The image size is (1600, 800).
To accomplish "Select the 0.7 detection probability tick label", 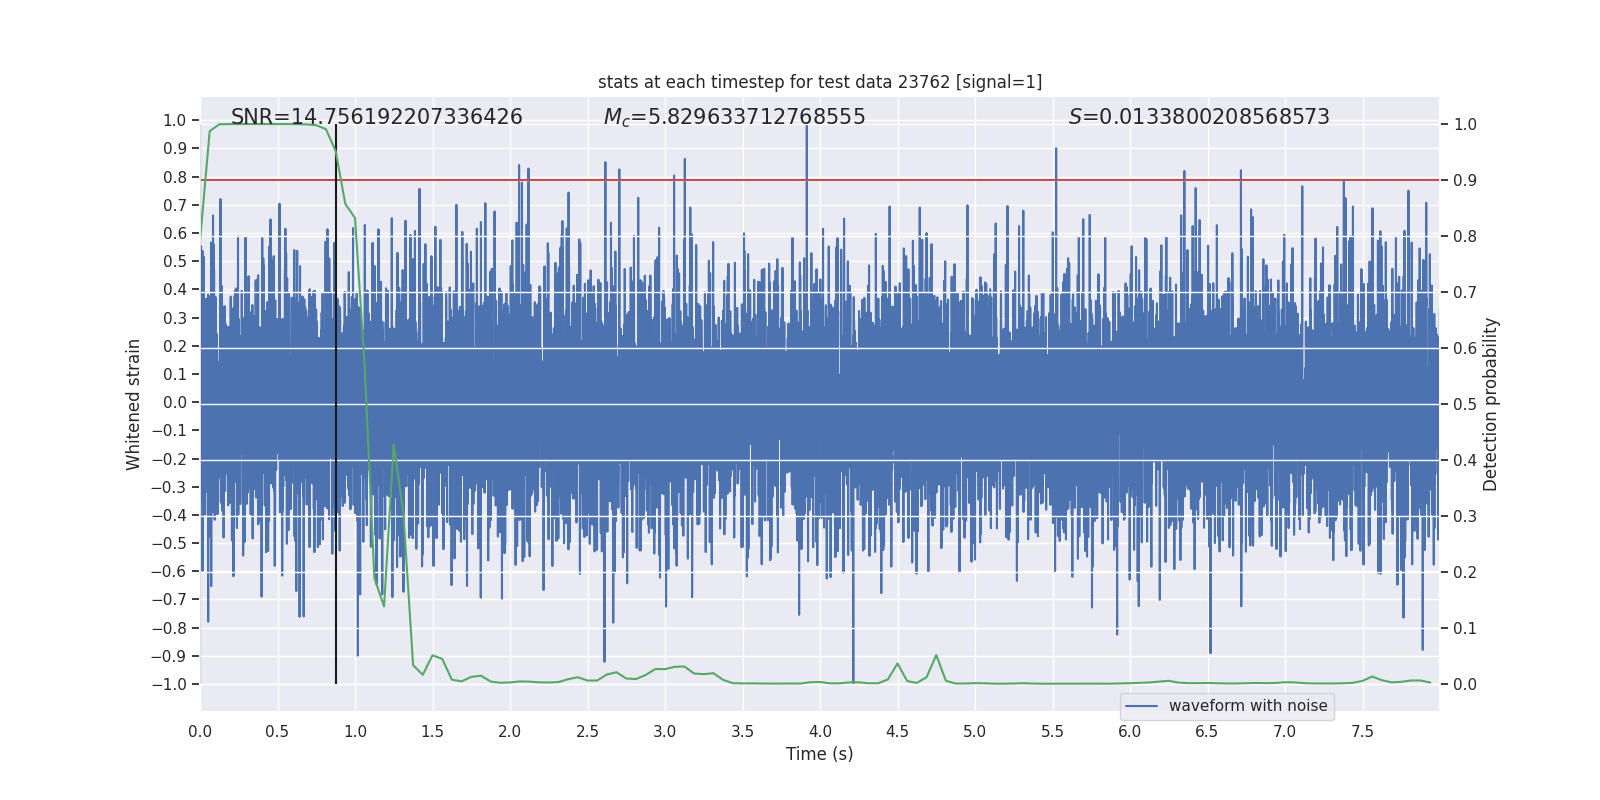I will (x=1465, y=292).
